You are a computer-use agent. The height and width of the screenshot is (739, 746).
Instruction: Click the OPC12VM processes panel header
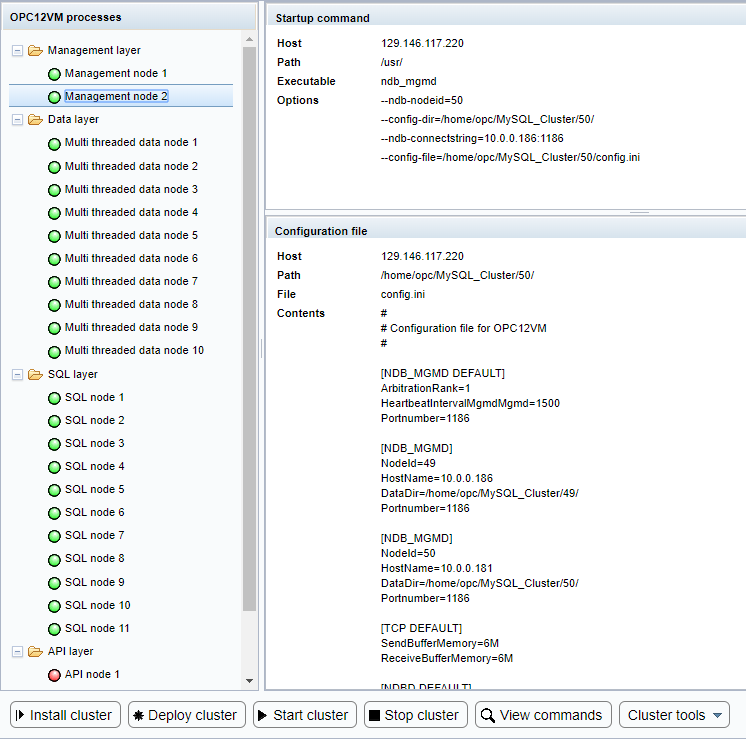tap(129, 18)
